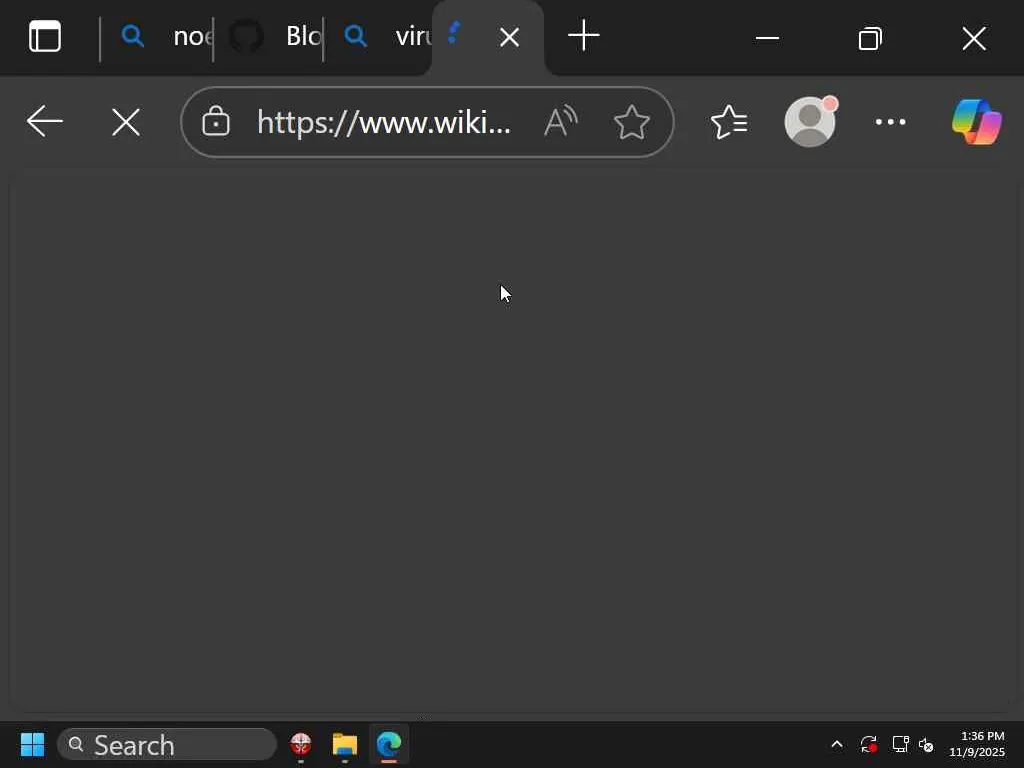Open a new tab with plus button

[584, 35]
